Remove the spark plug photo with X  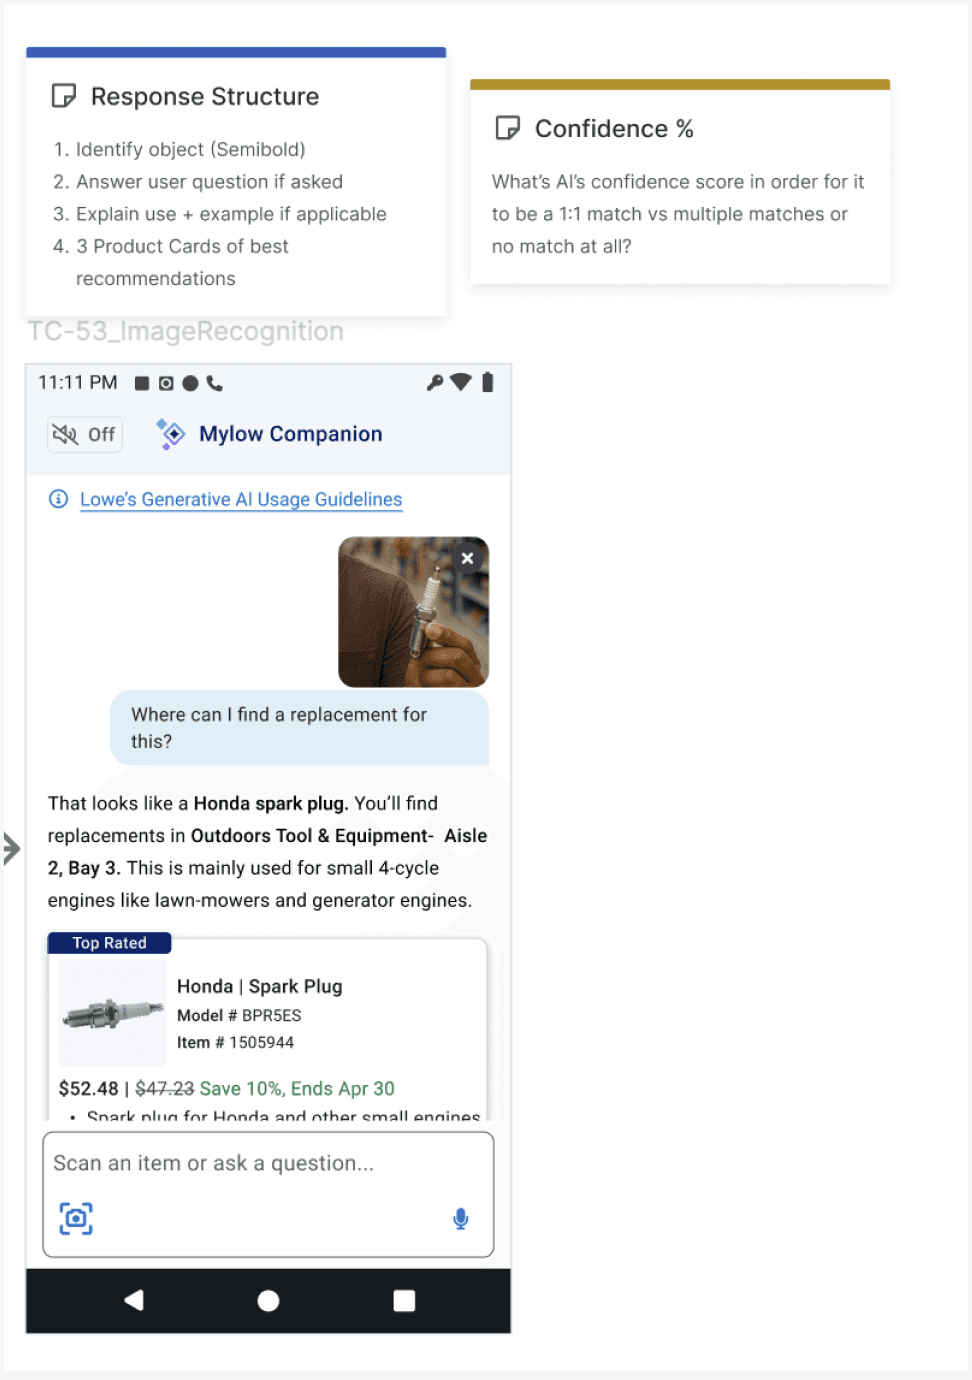[x=467, y=558]
